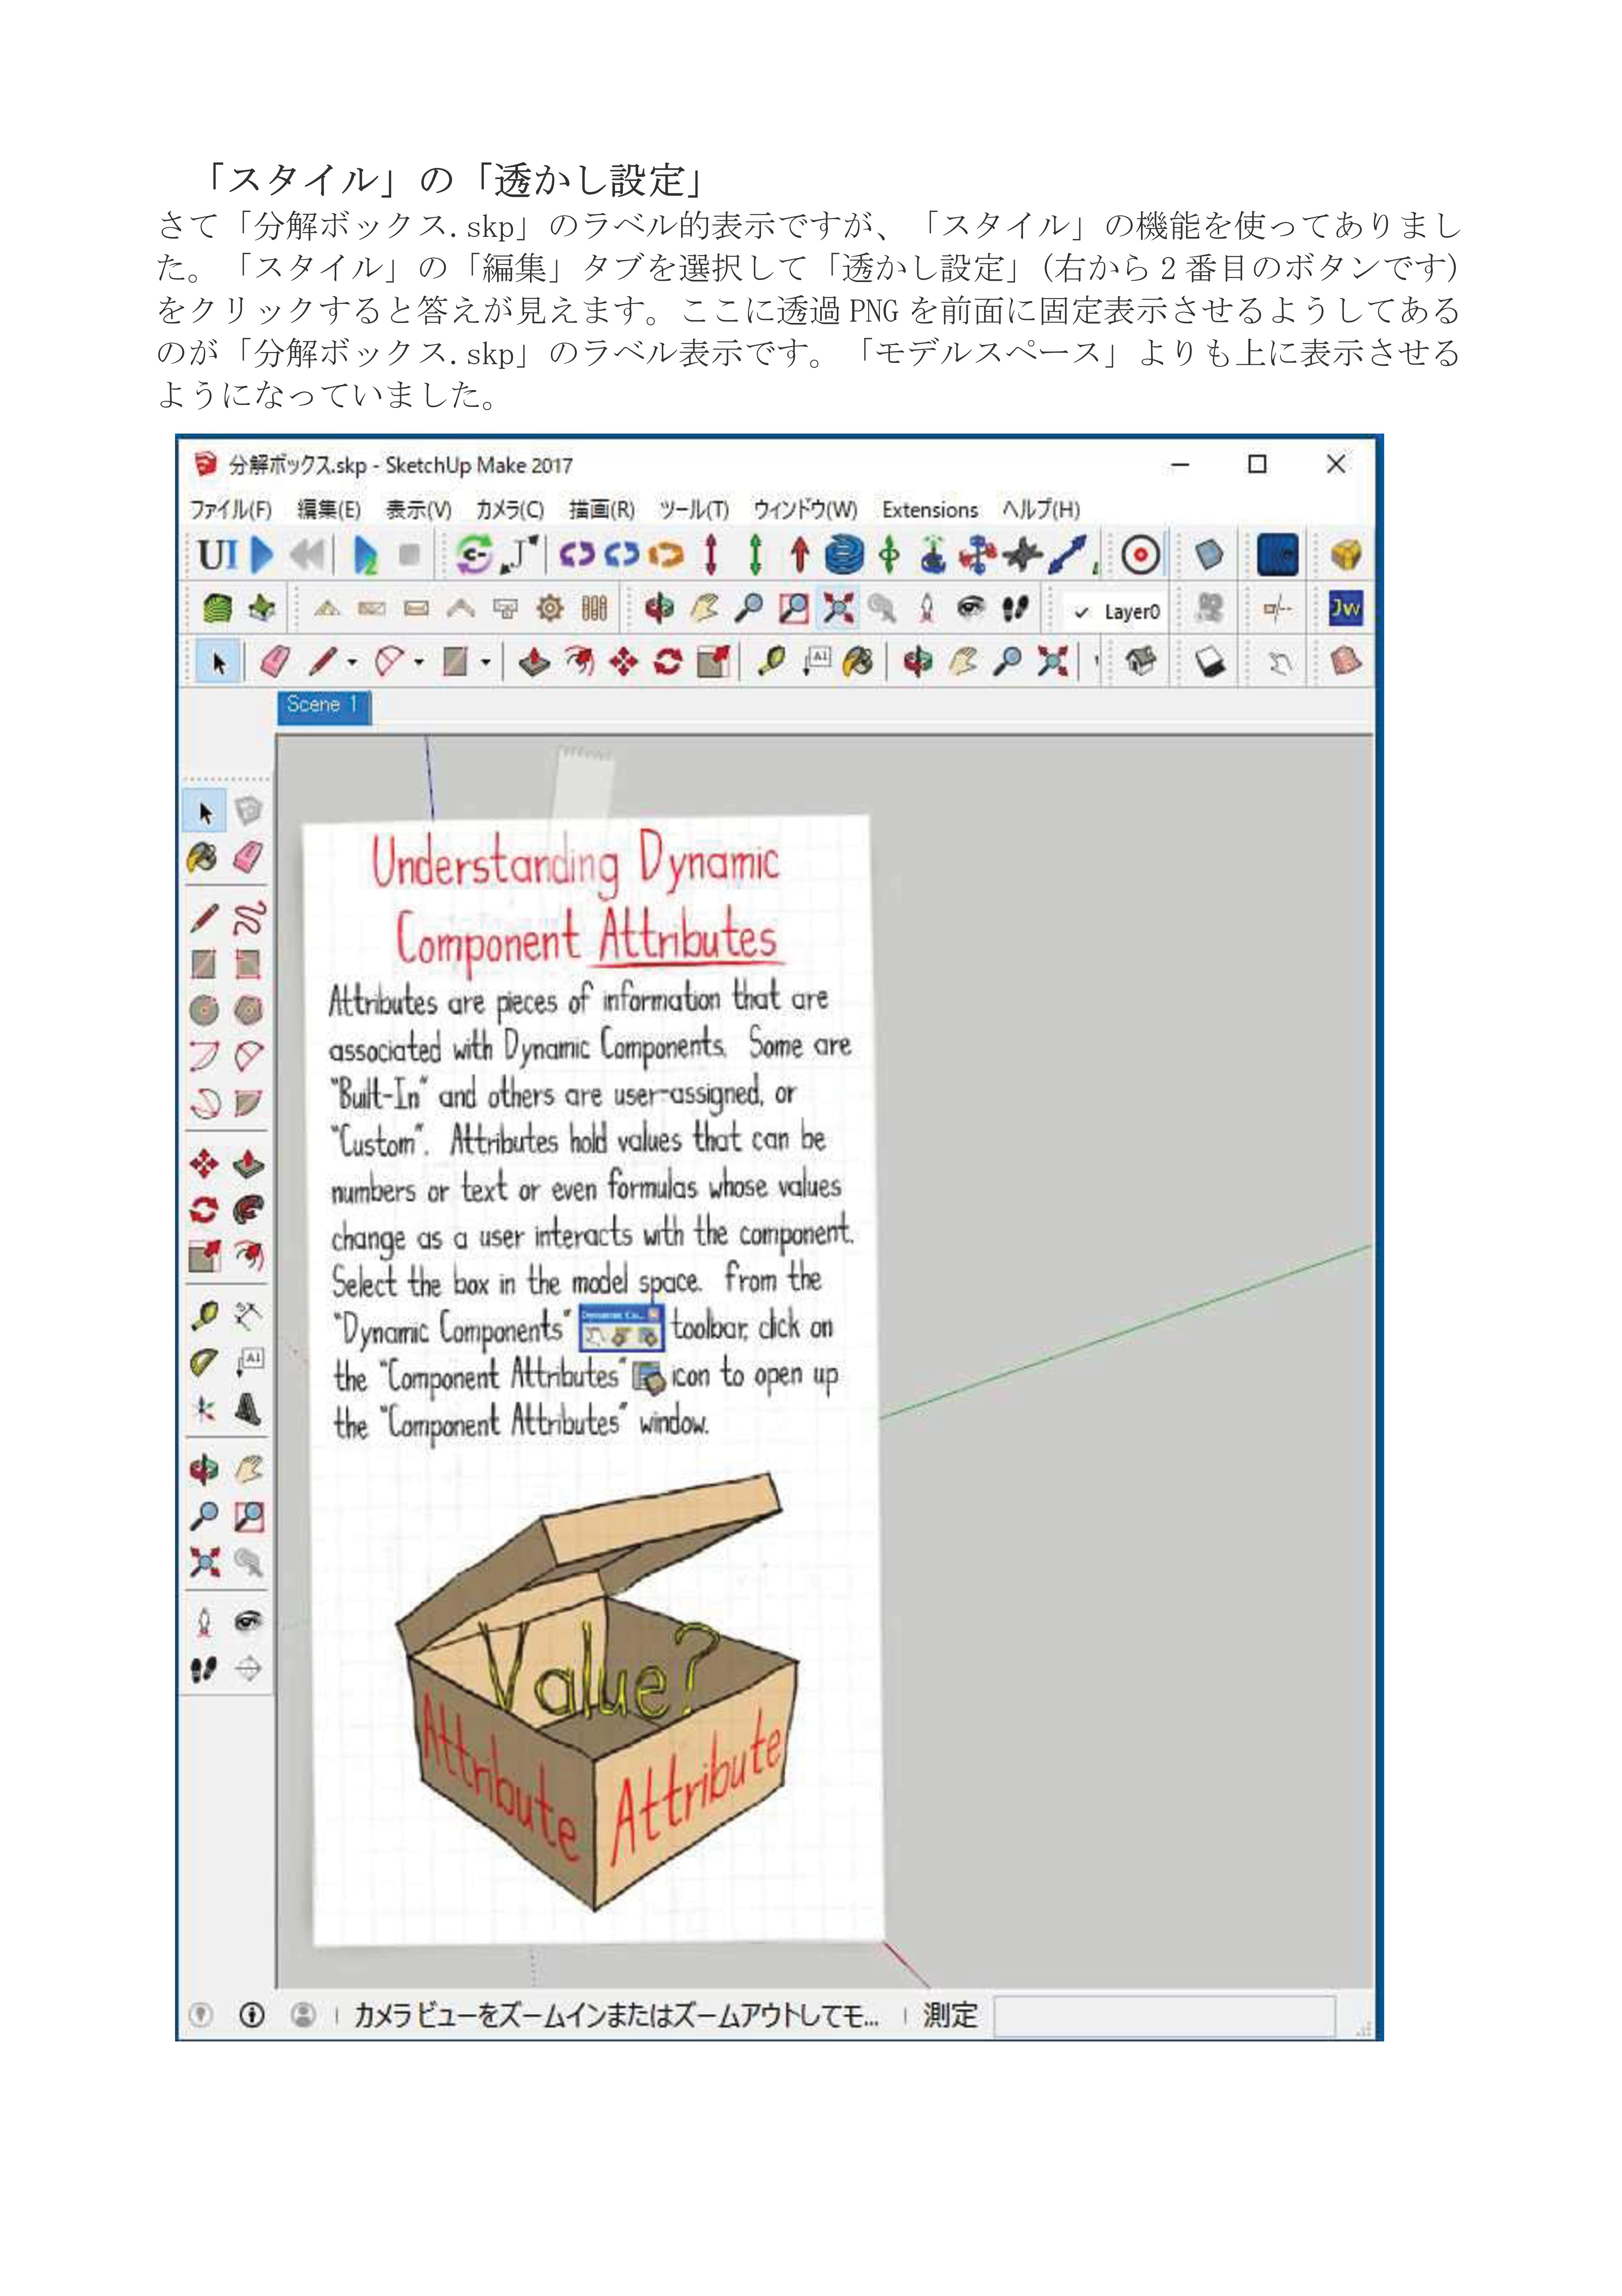Open the ツール(T) menu
Image resolution: width=1622 pixels, height=2296 pixels.
pyautogui.click(x=694, y=510)
